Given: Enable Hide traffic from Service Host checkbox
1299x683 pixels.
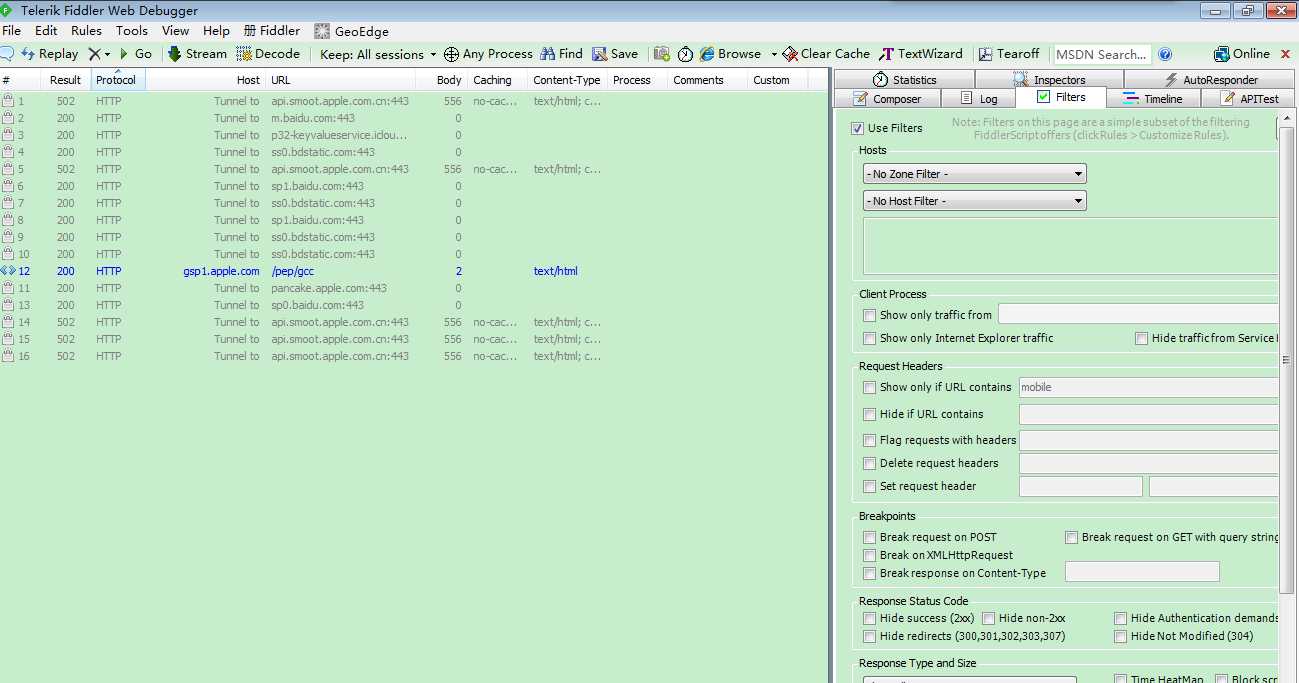Looking at the screenshot, I should tap(1141, 338).
